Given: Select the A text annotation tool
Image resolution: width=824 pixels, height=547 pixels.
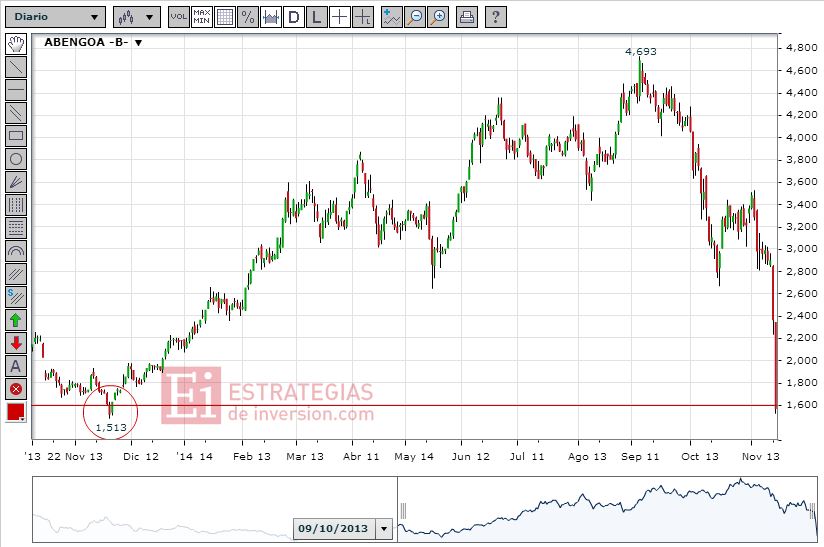Looking at the screenshot, I should coord(16,366).
